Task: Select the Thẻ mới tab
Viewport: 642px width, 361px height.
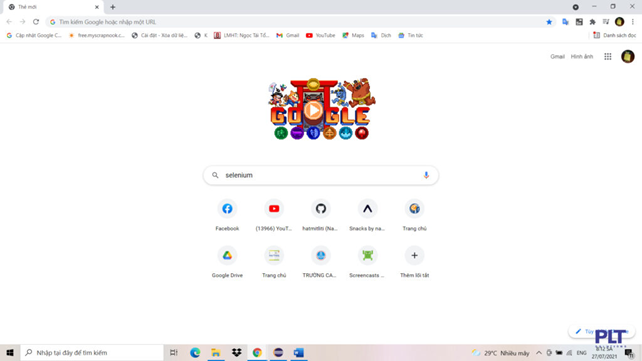Action: pos(53,7)
